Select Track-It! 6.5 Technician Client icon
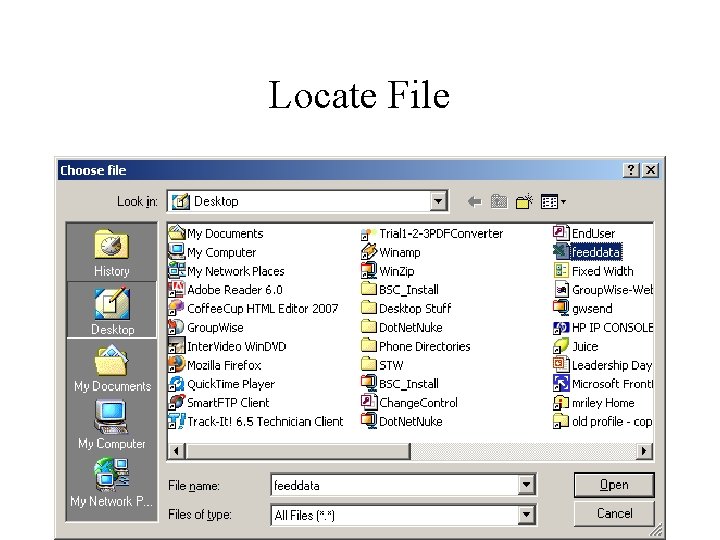This screenshot has height=540, width=720. [x=176, y=421]
